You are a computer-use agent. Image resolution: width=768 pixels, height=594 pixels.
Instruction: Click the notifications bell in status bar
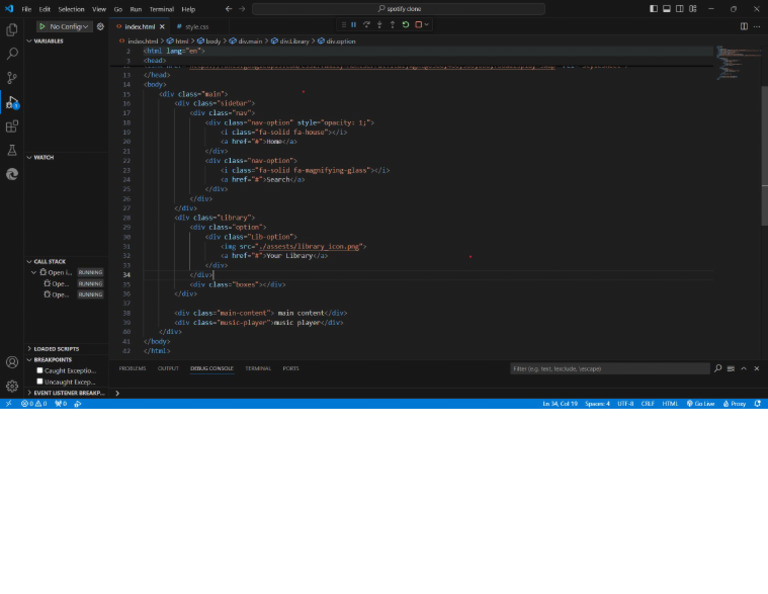pyautogui.click(x=757, y=404)
